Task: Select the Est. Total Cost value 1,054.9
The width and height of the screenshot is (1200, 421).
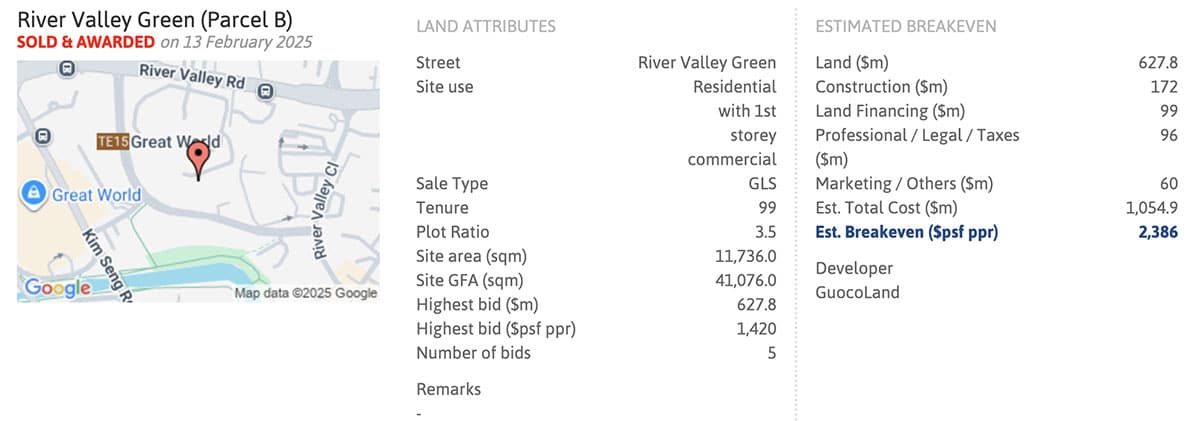Action: tap(1151, 208)
